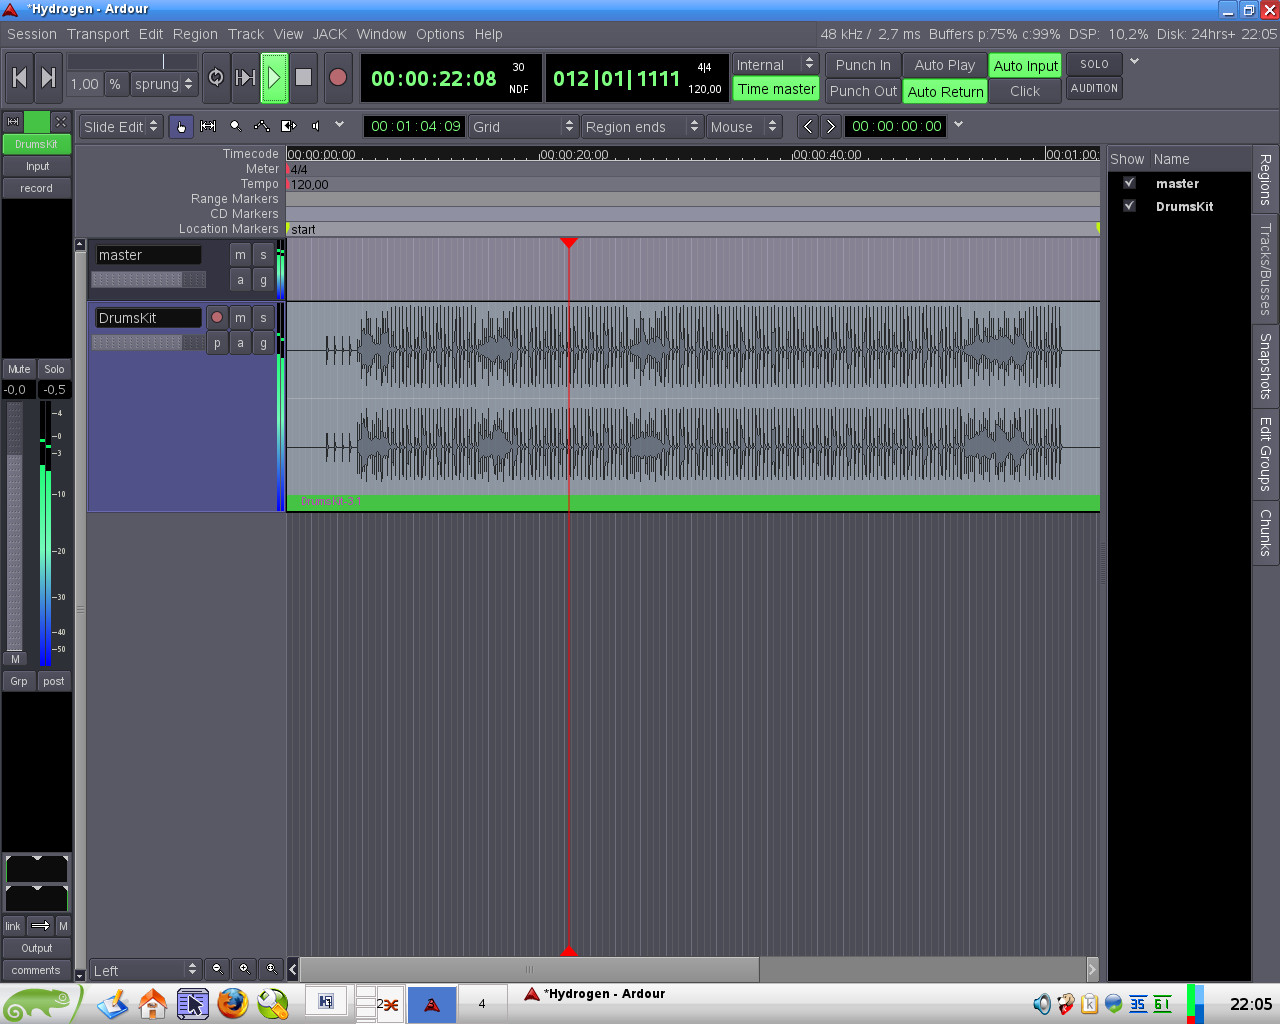
Task: Click the Punch Out button
Action: pos(863,91)
